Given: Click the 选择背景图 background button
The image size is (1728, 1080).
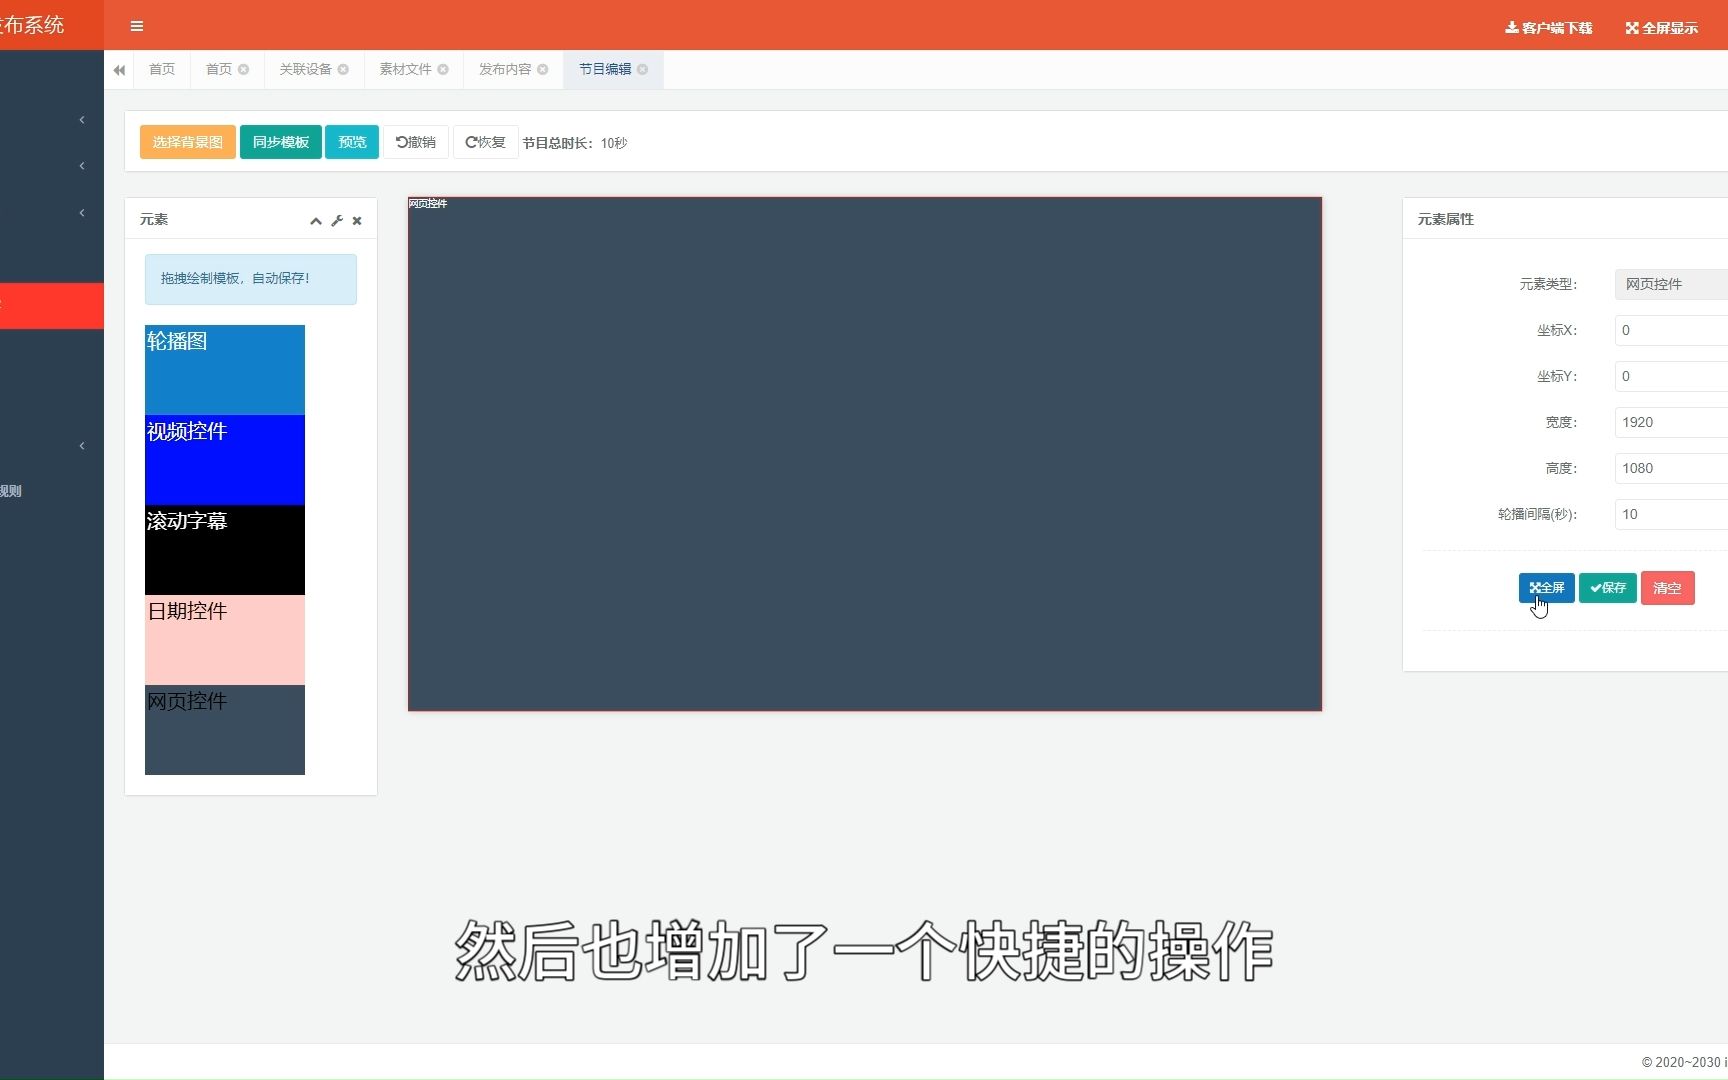Looking at the screenshot, I should tap(187, 142).
